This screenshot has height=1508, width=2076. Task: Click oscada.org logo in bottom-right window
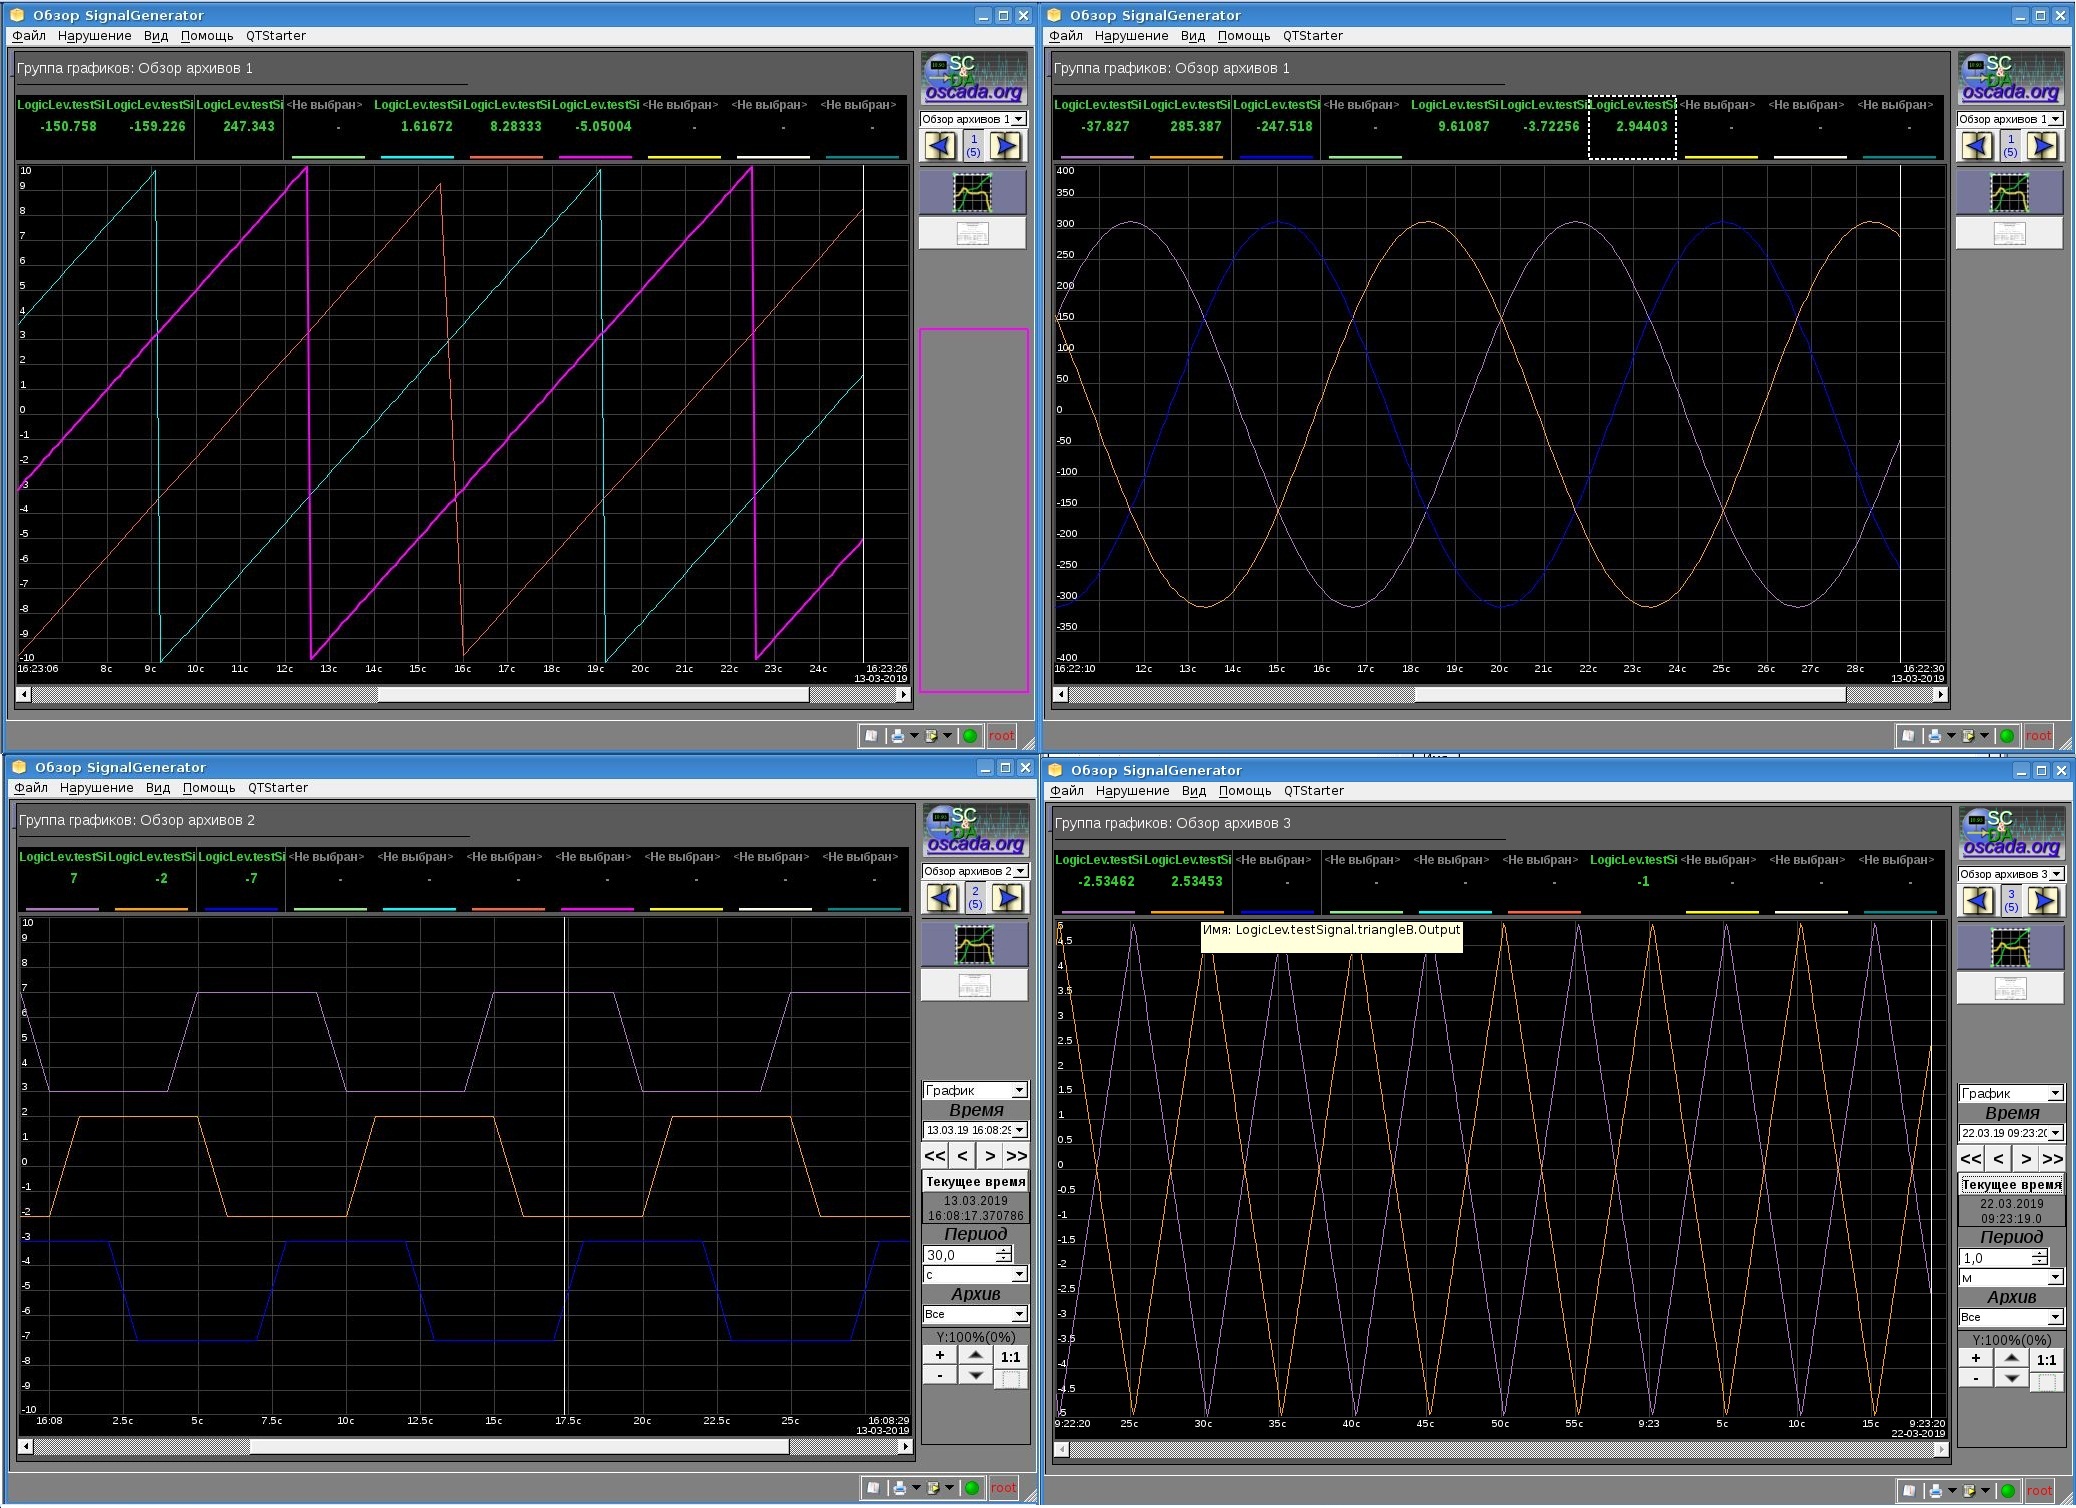coord(2011,834)
